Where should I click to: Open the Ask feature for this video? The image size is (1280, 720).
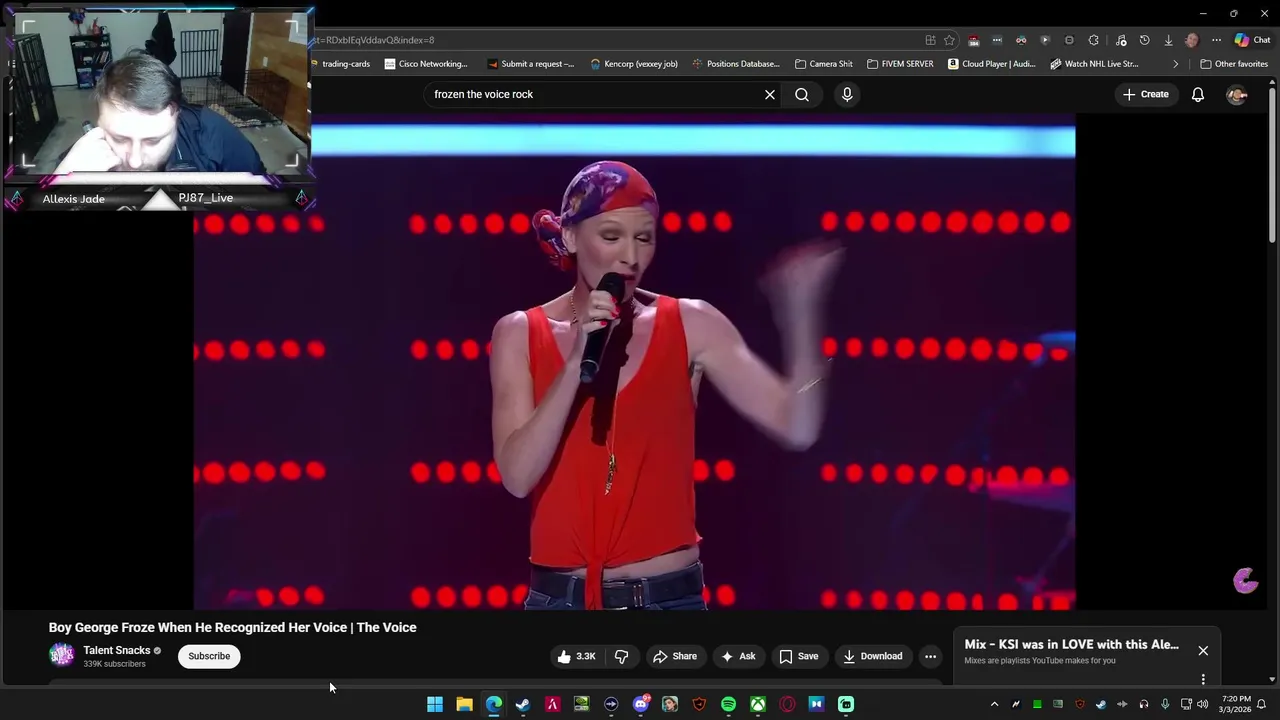738,656
